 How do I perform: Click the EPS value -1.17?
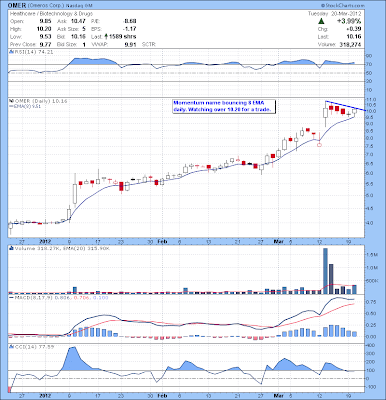click(x=129, y=29)
